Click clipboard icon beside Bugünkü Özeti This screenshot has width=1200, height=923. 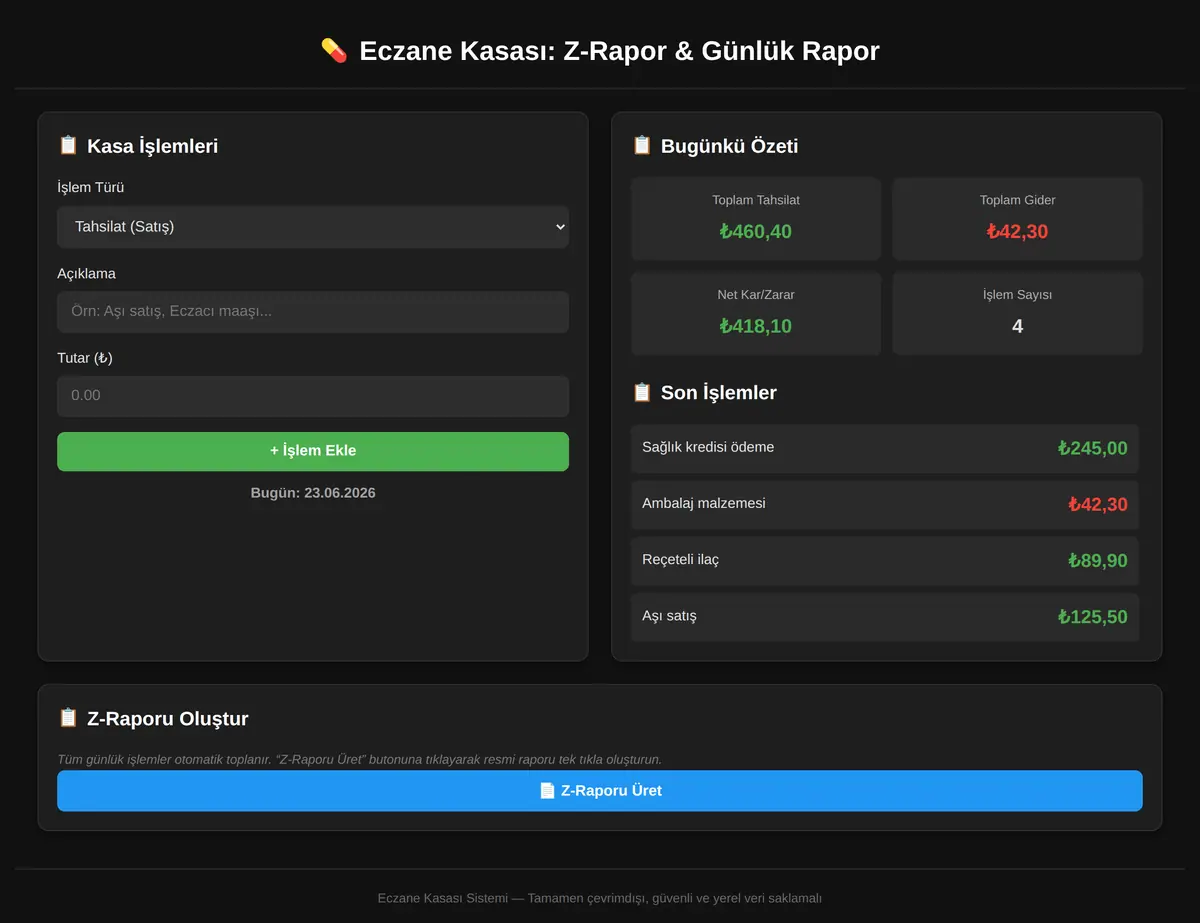(x=642, y=145)
